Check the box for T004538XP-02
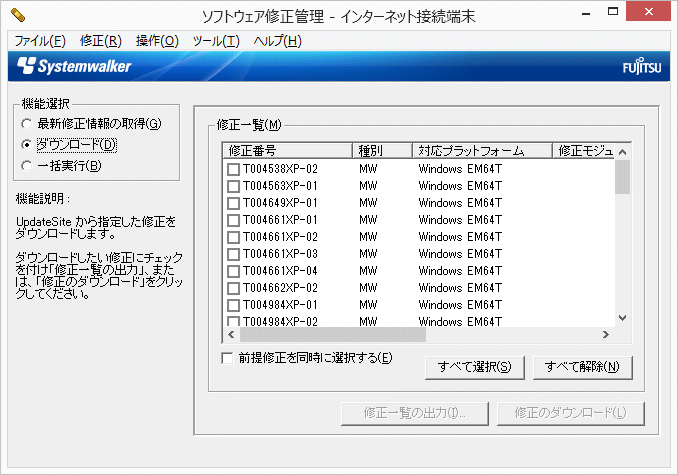The image size is (678, 475). point(233,169)
